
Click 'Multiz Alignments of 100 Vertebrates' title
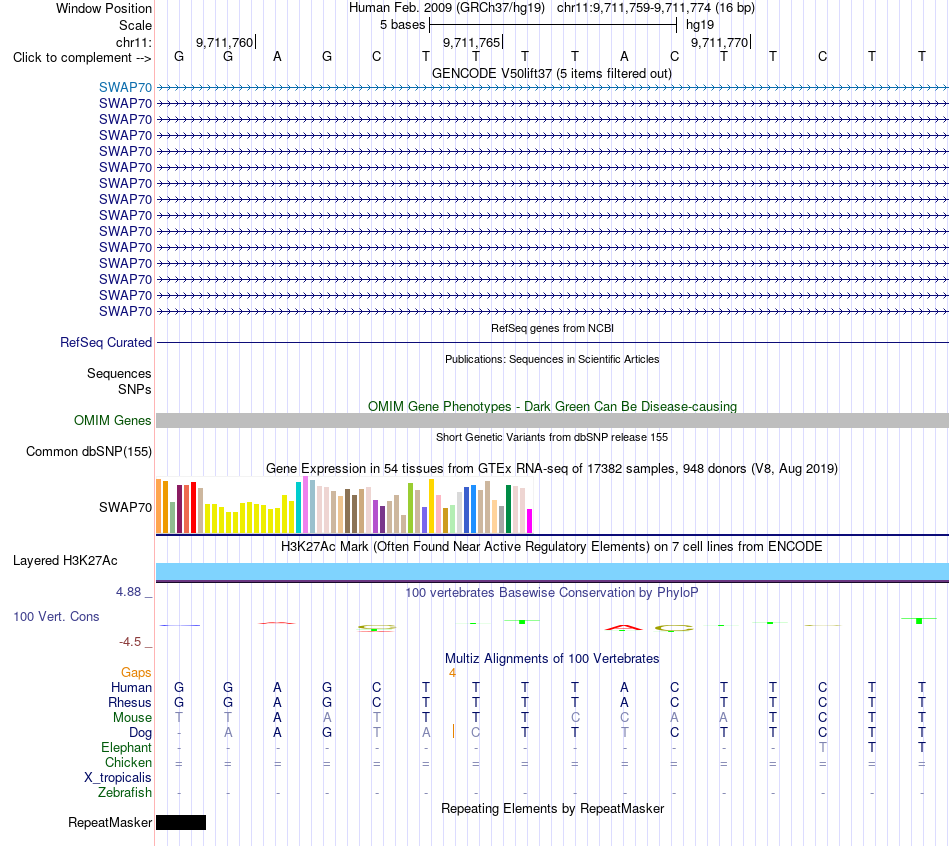coord(552,658)
